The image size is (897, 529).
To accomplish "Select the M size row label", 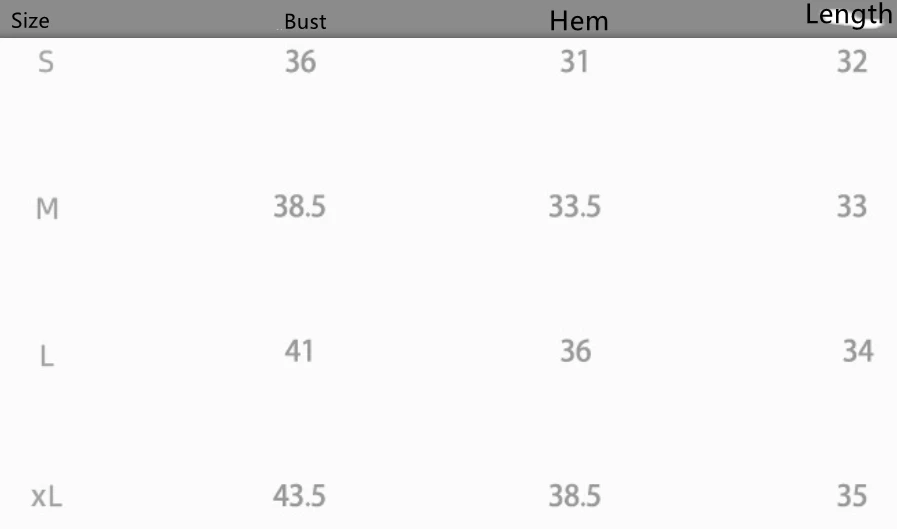I will click(47, 209).
